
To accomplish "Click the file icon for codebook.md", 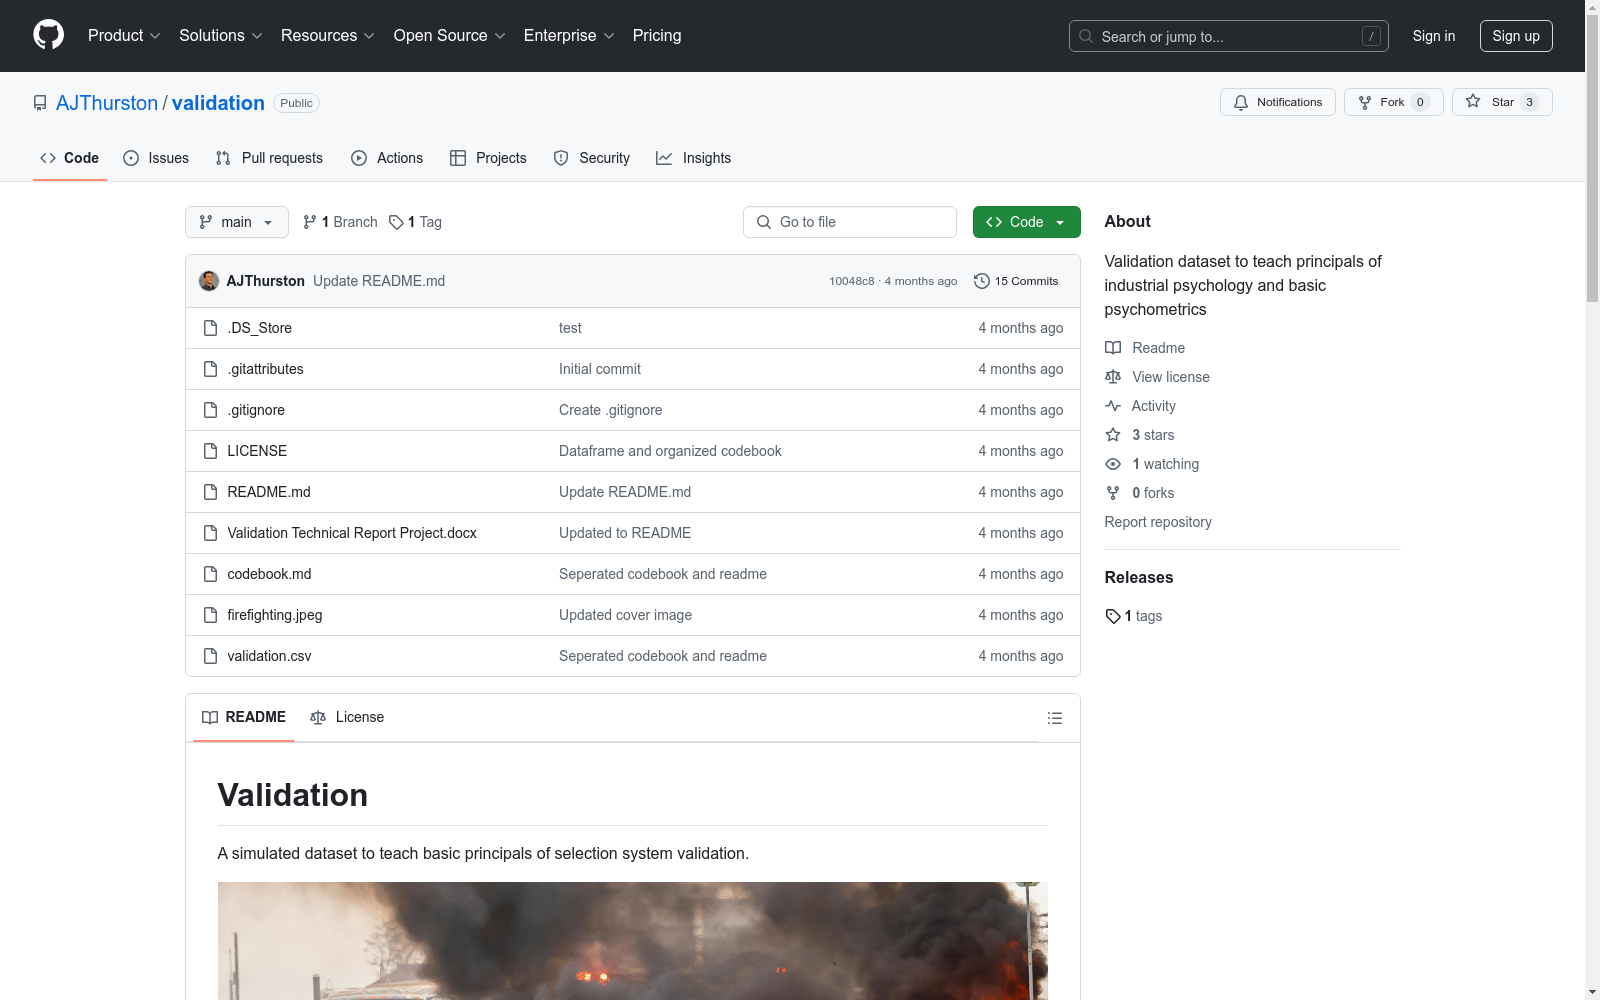I will tap(210, 574).
